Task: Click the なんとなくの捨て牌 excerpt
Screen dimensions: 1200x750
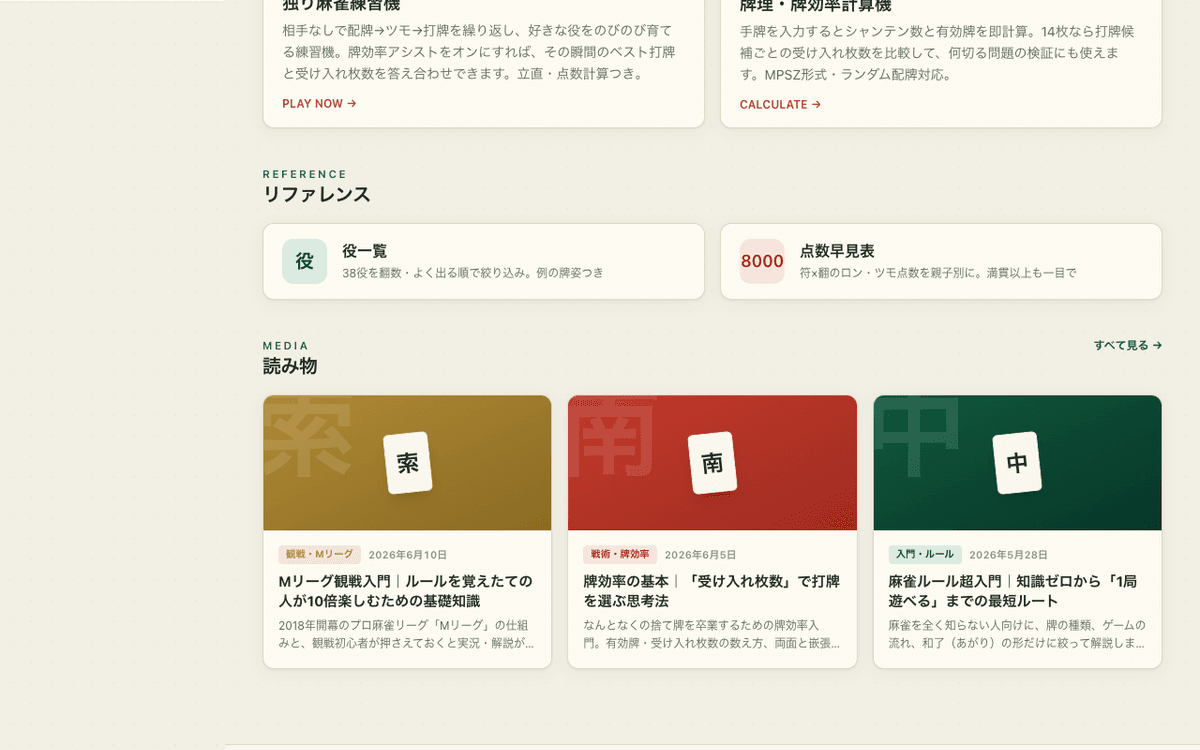Action: (x=712, y=634)
